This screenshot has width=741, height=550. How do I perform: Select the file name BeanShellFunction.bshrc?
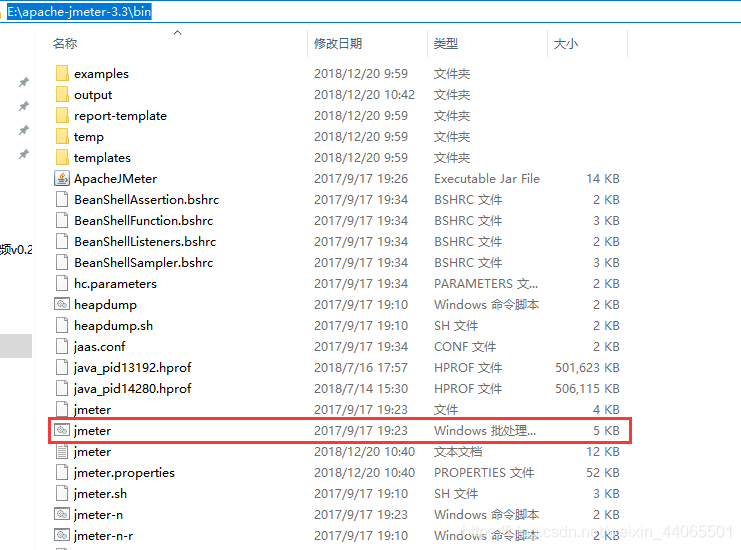[x=144, y=220]
